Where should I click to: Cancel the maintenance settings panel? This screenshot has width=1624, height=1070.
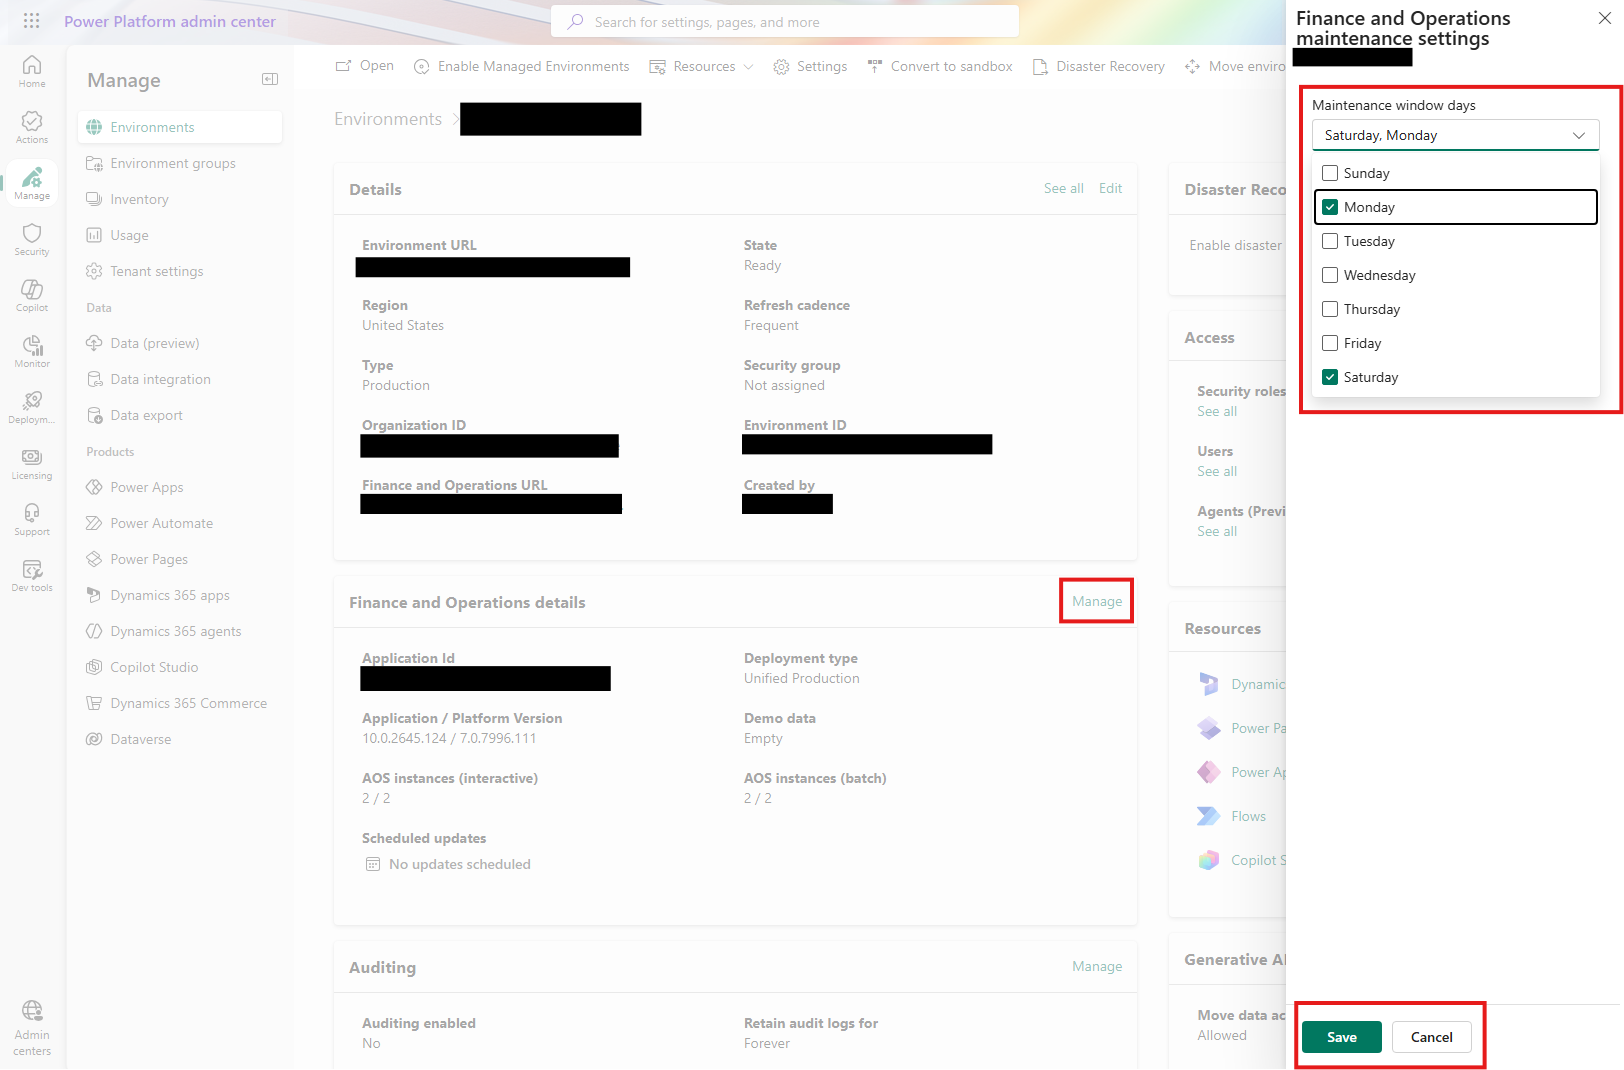[x=1432, y=1037]
